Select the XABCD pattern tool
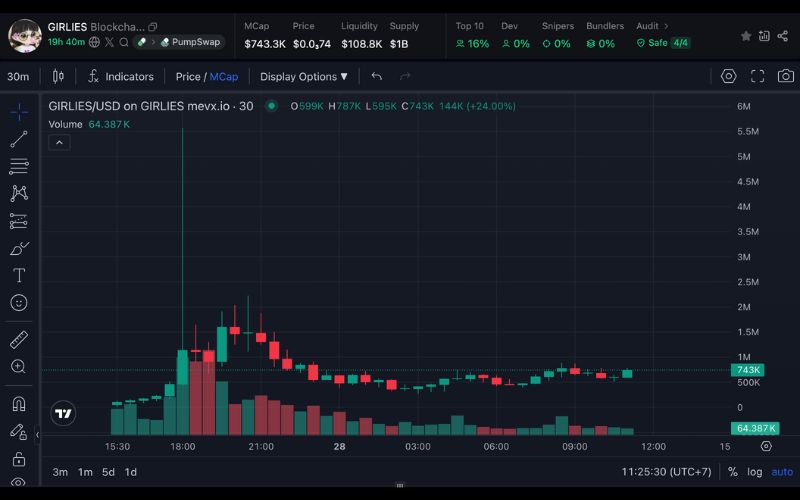 pos(19,193)
